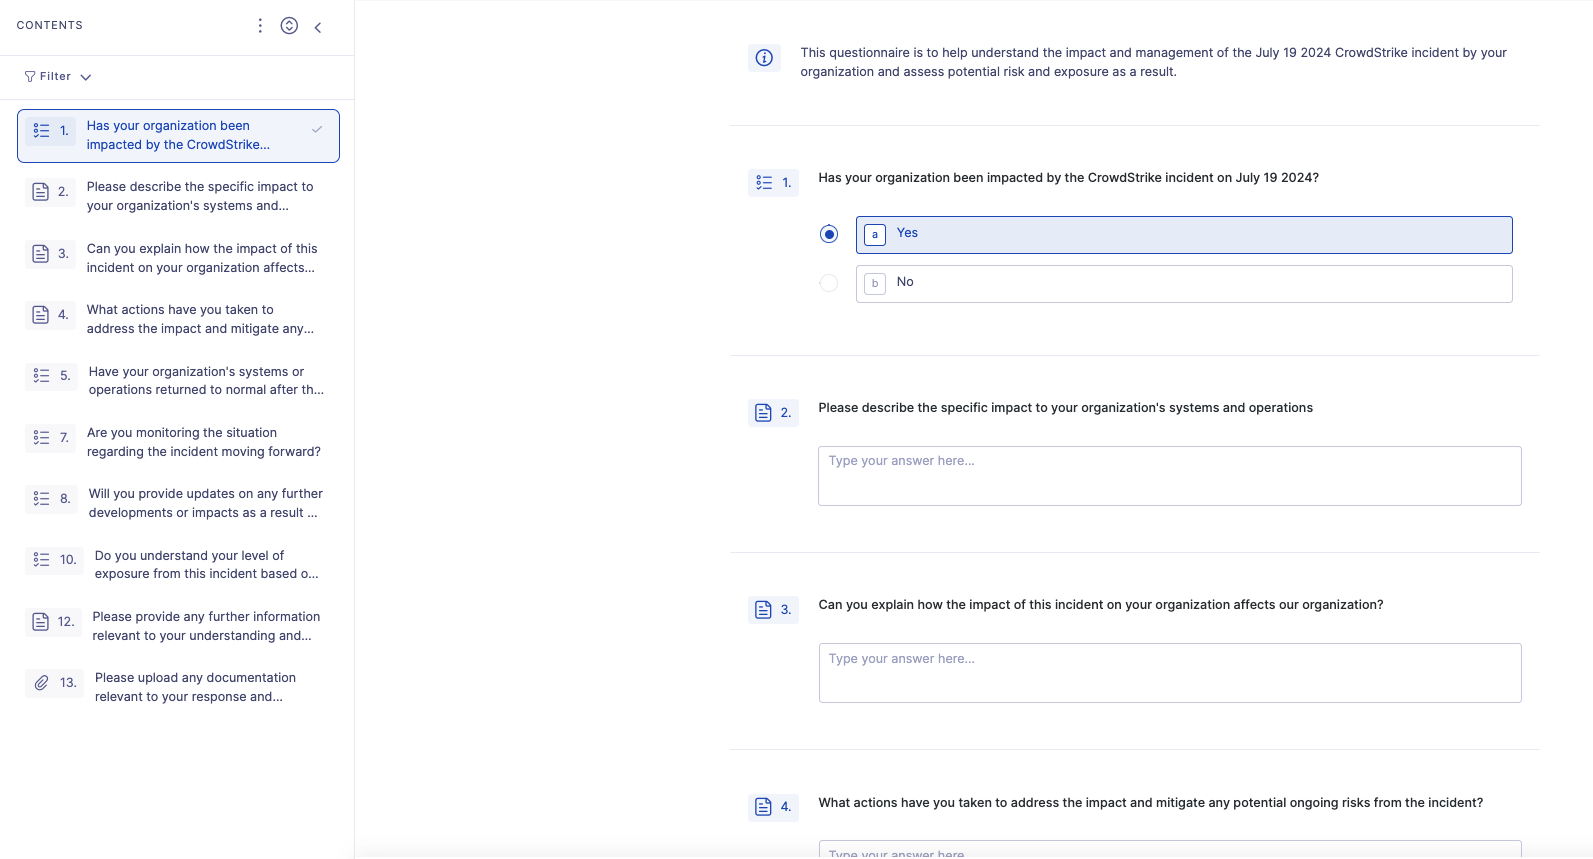Click the info icon beside questionnaire description
Screen dimensions: 1593x859
pyautogui.click(x=764, y=58)
